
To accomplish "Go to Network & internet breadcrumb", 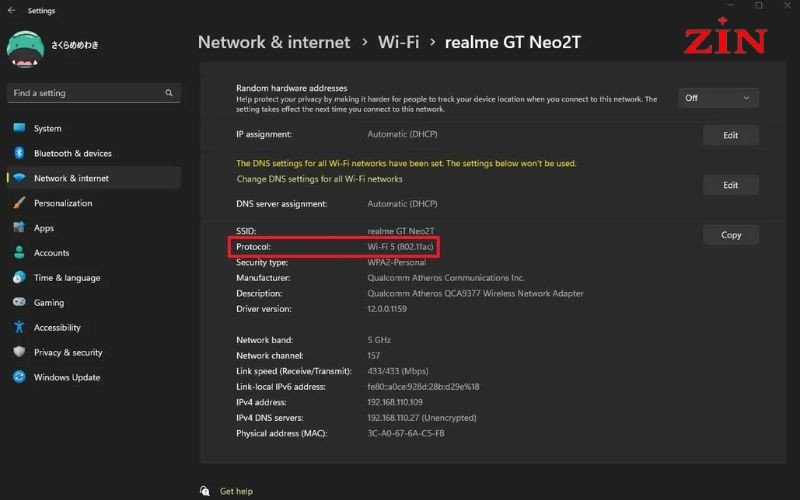I will [x=274, y=42].
